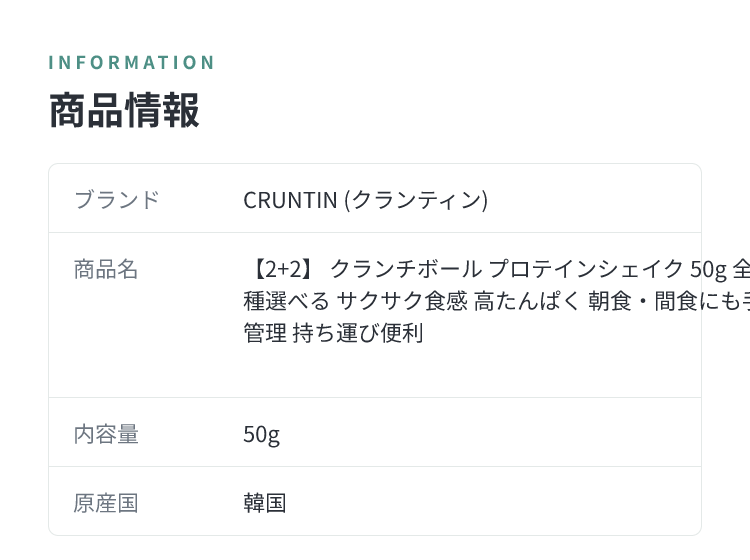Select the 韓国 origin value

265,504
